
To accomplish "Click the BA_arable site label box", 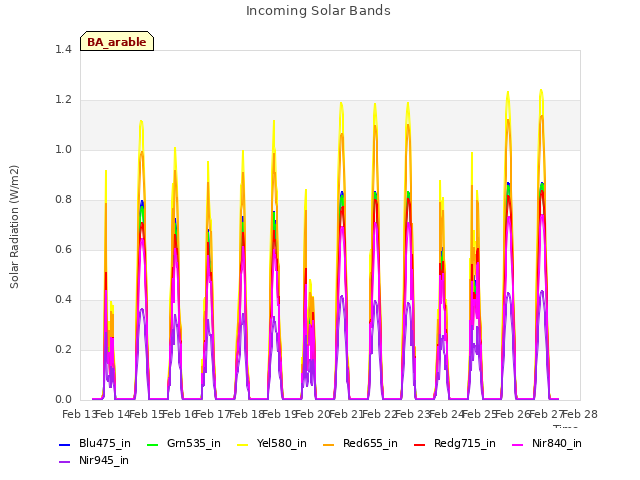I will point(117,41).
